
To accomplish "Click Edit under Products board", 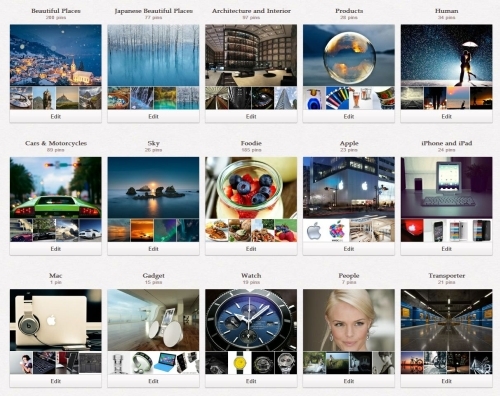I will point(349,116).
